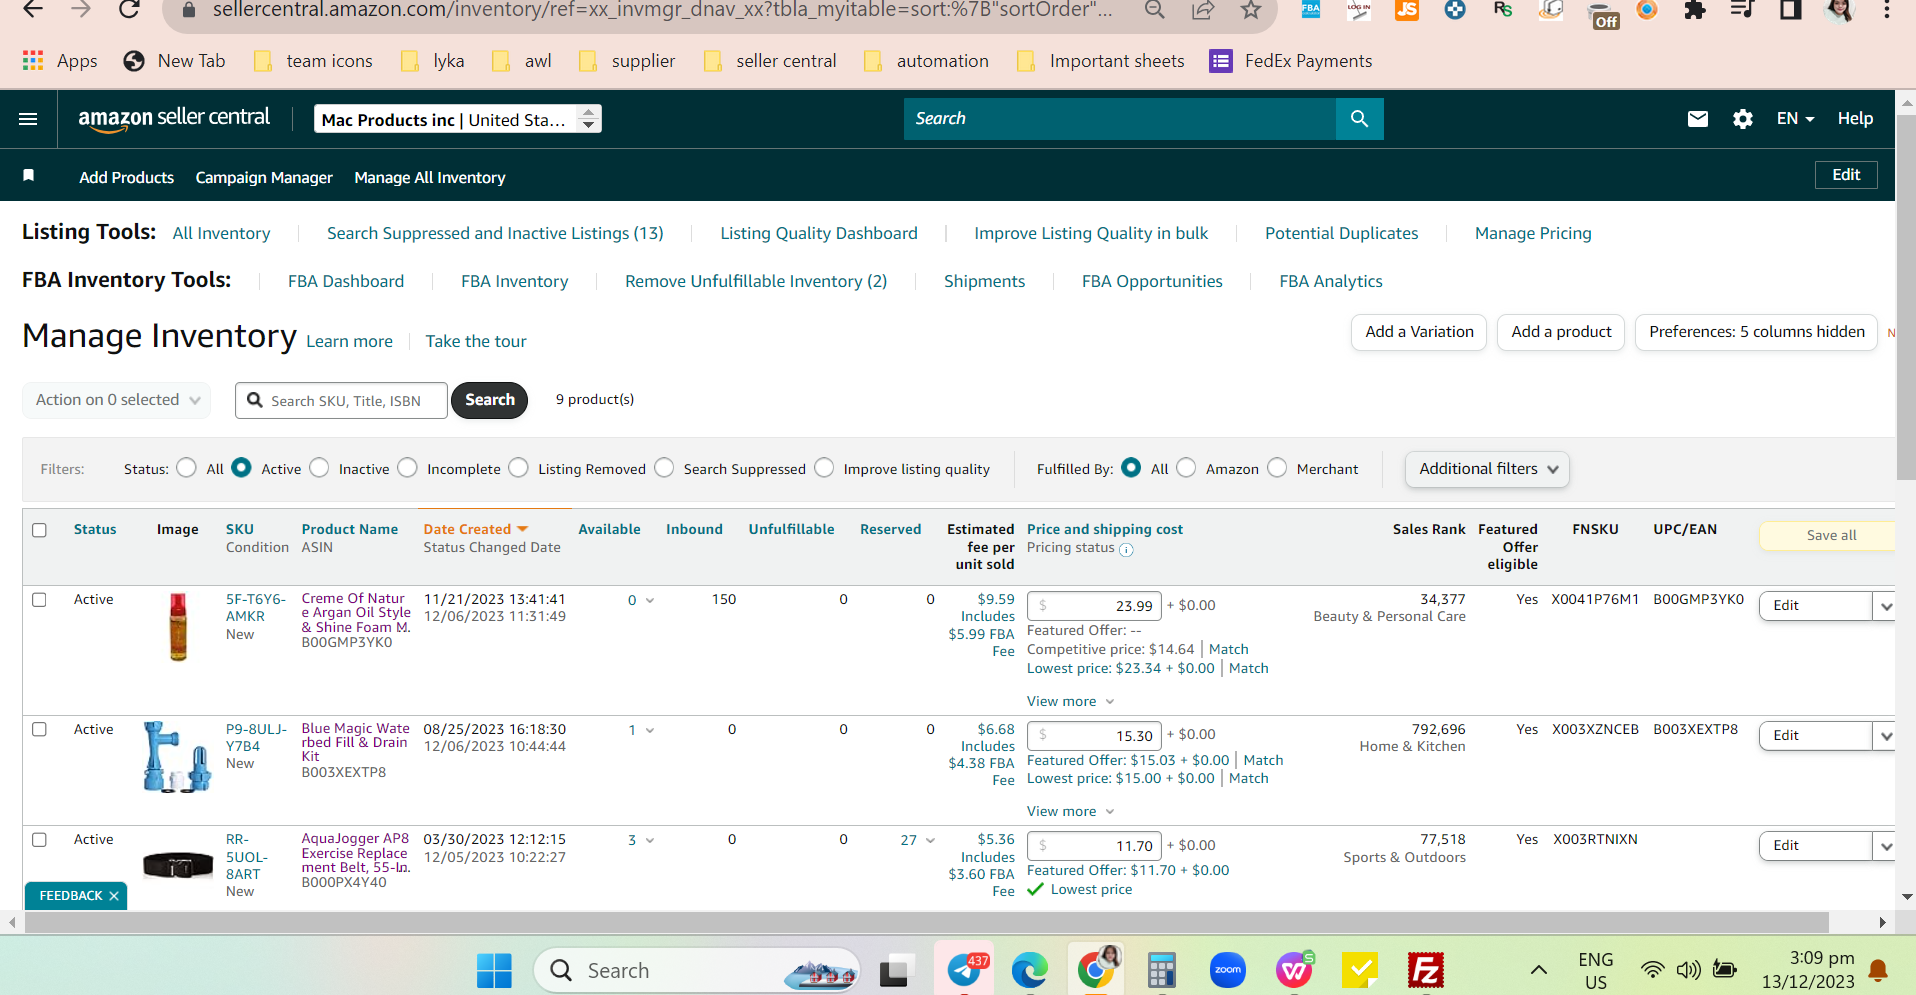This screenshot has width=1916, height=995.
Task: Click the black Search button for SKU search
Action: [x=490, y=400]
